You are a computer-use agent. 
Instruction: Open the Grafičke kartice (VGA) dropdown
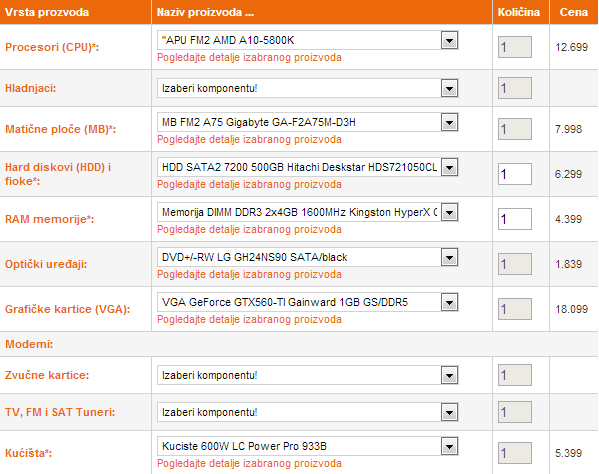tap(308, 302)
